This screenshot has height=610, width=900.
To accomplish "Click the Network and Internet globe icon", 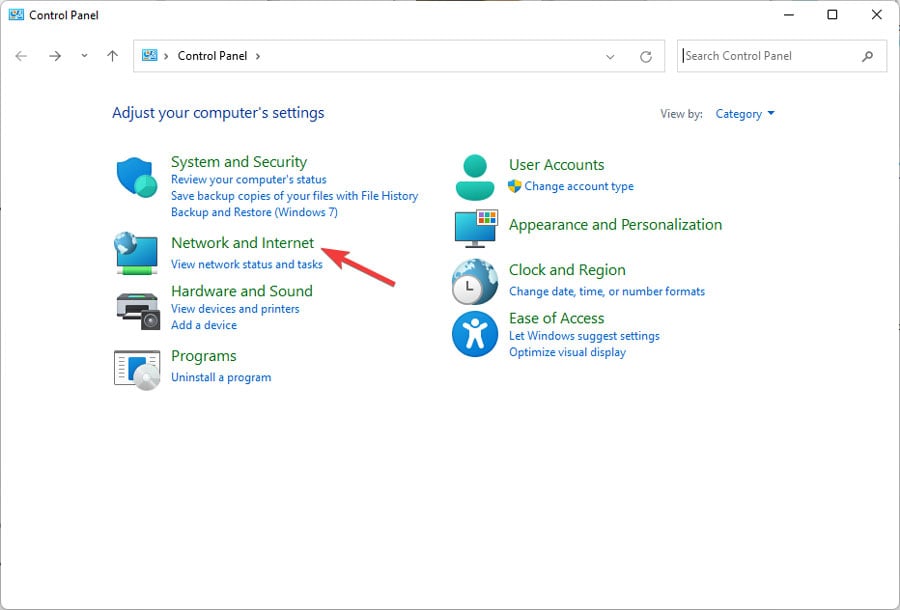I will tap(136, 253).
